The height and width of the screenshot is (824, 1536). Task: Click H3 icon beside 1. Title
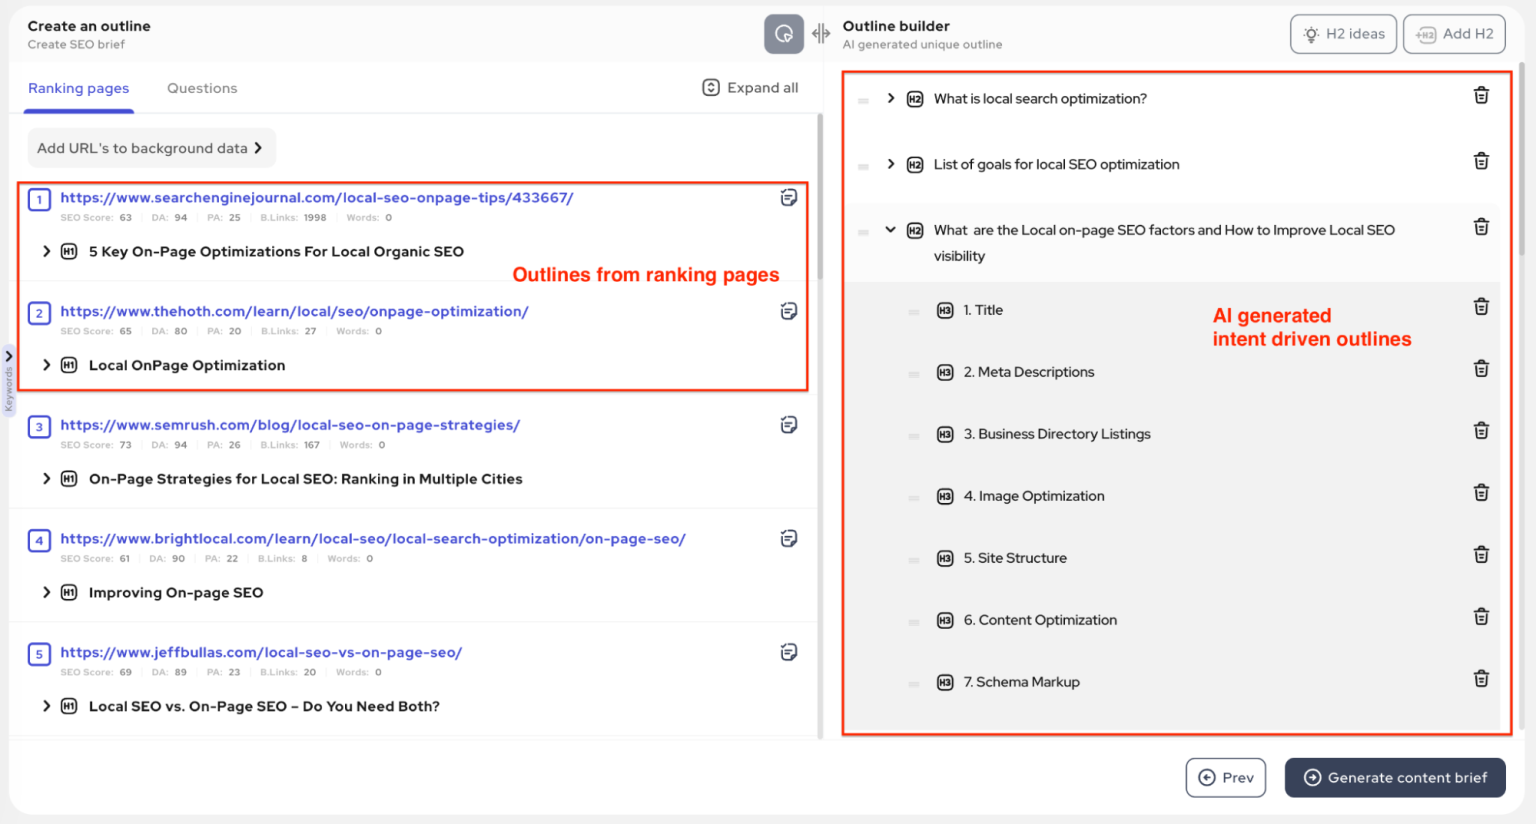945,311
